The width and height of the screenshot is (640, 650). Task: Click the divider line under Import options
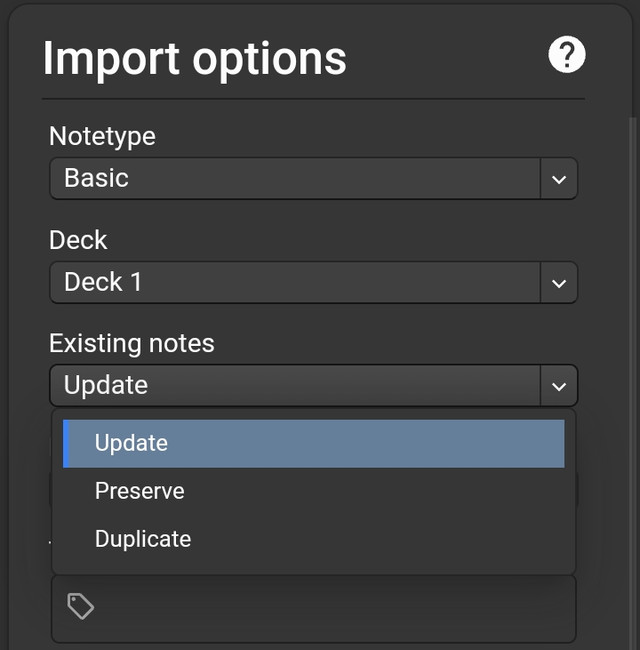[x=313, y=99]
